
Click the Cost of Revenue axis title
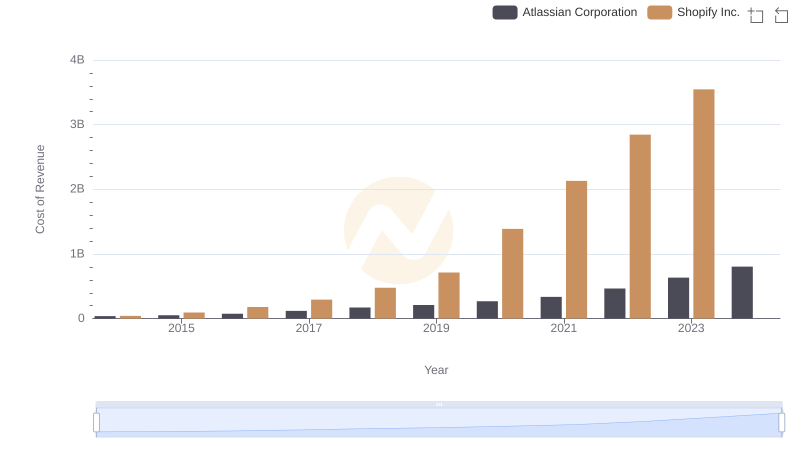(40, 189)
